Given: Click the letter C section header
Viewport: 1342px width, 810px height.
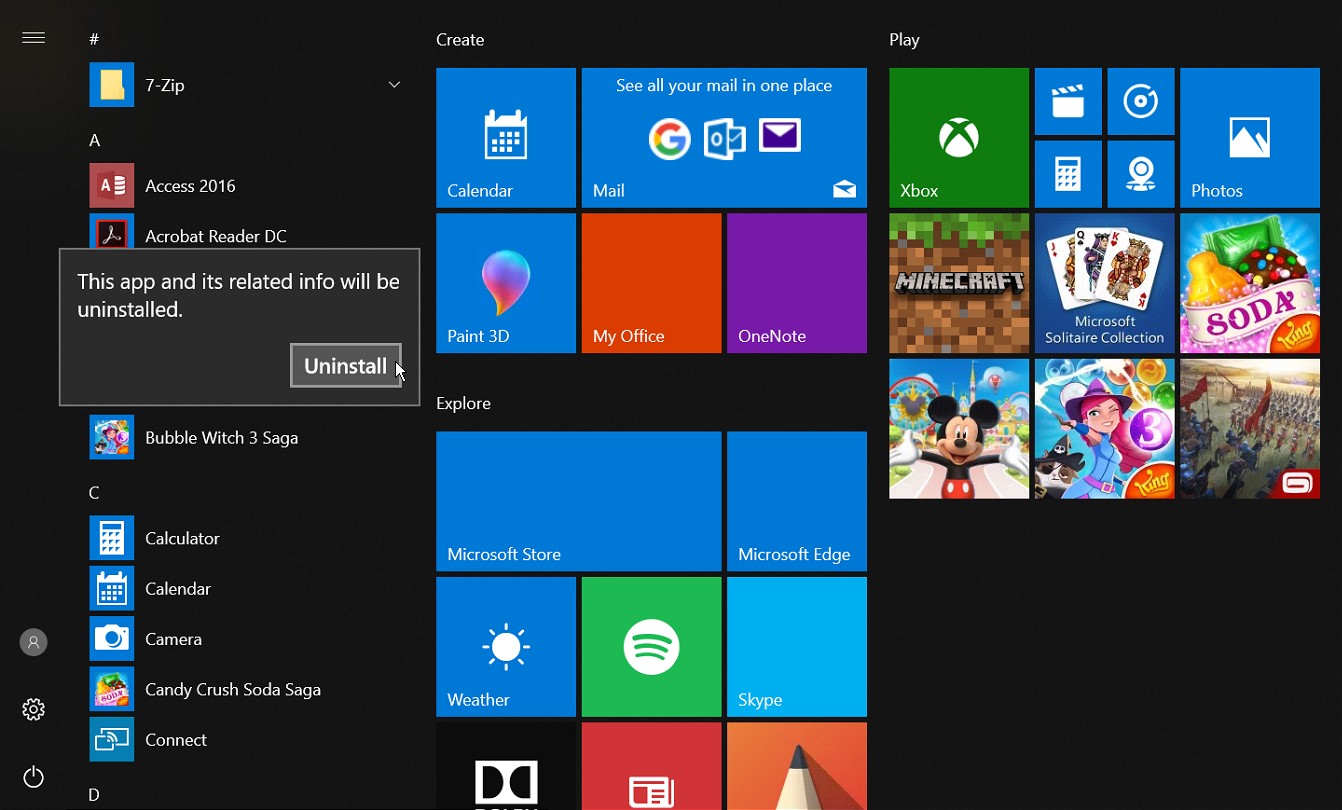Looking at the screenshot, I should tap(94, 493).
